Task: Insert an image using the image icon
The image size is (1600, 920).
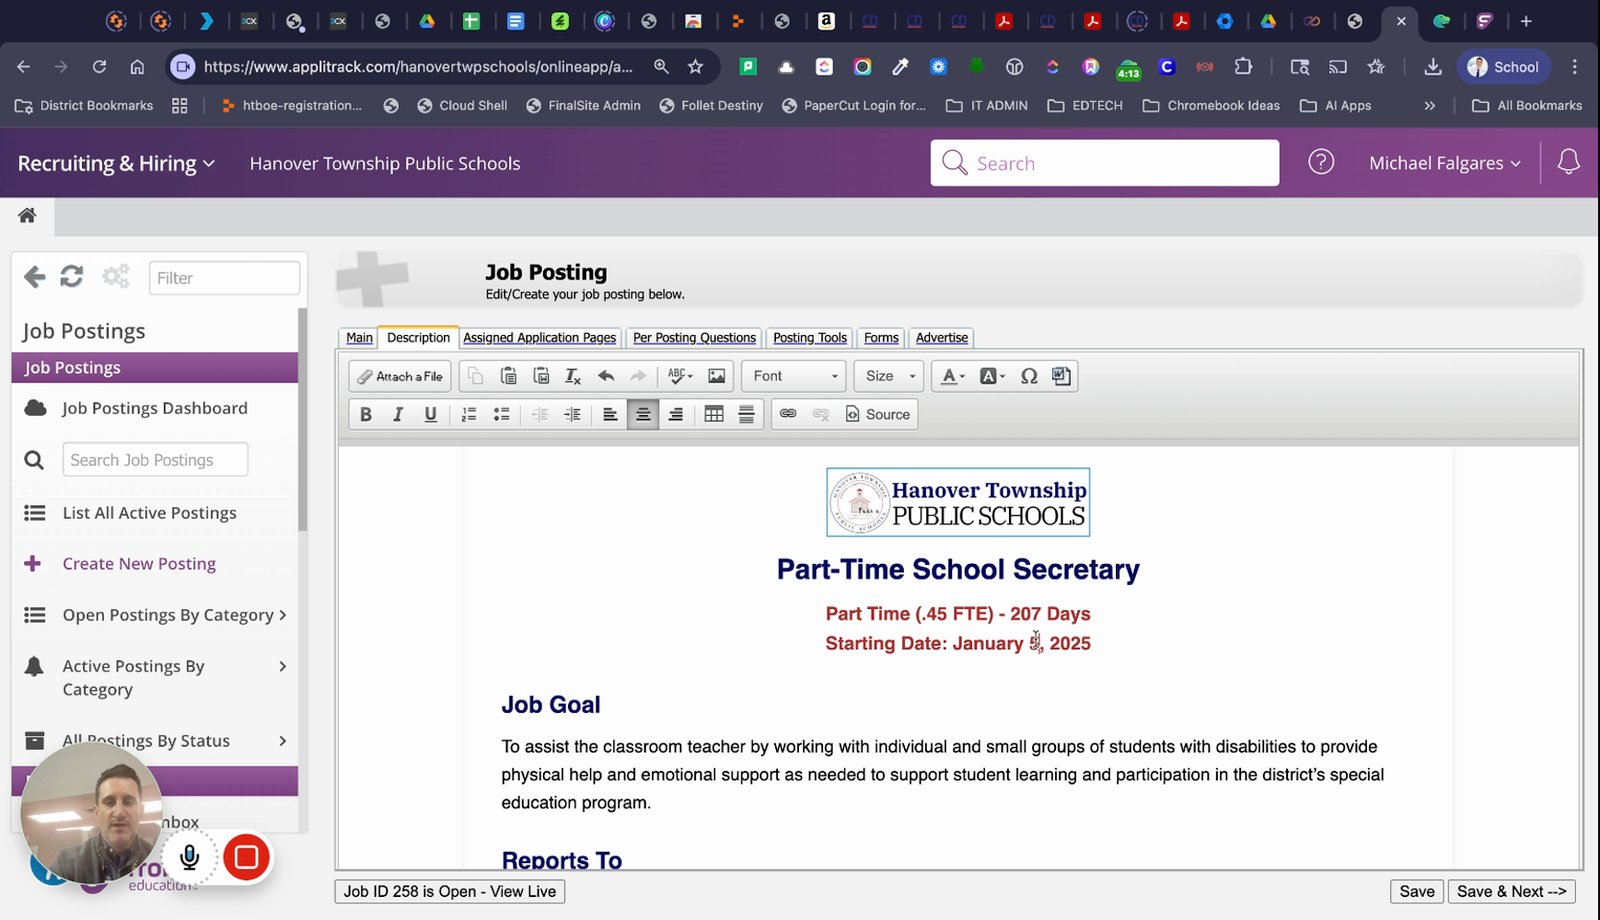Action: pos(717,376)
